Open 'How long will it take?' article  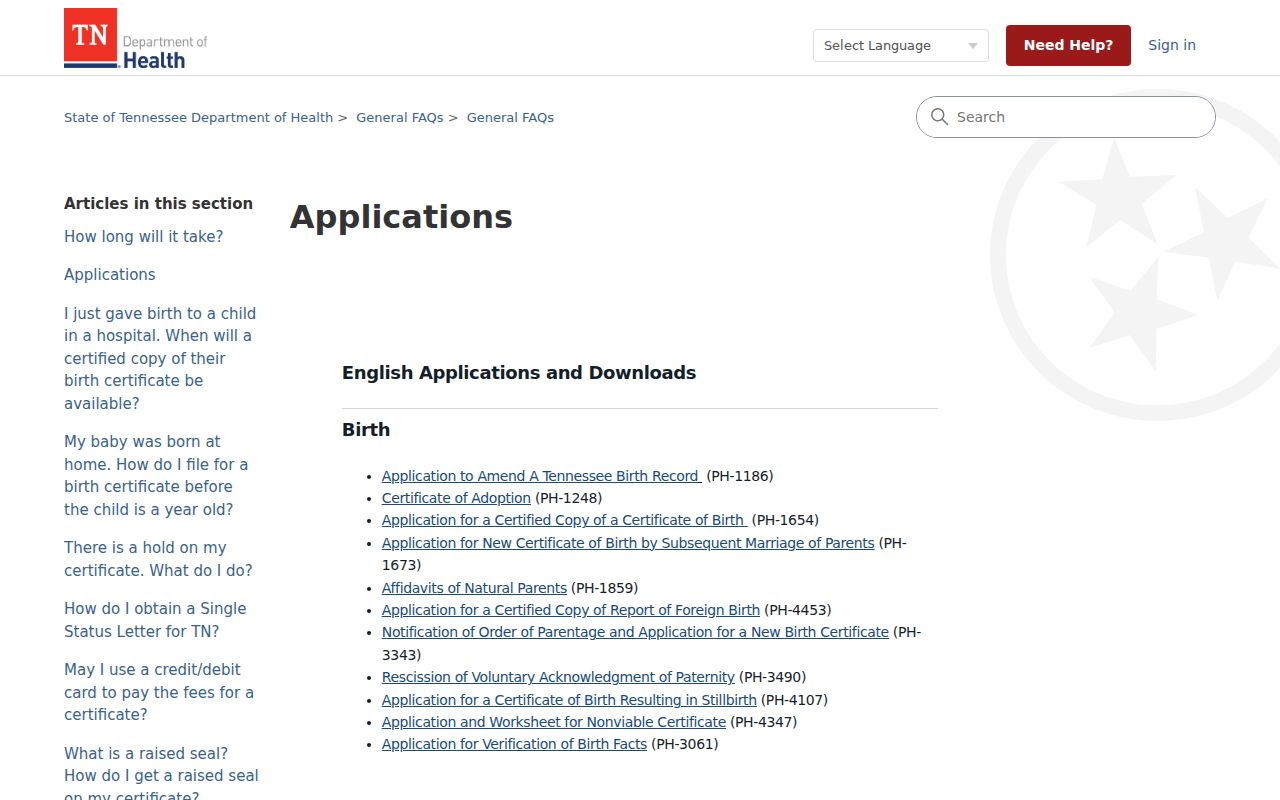144,237
